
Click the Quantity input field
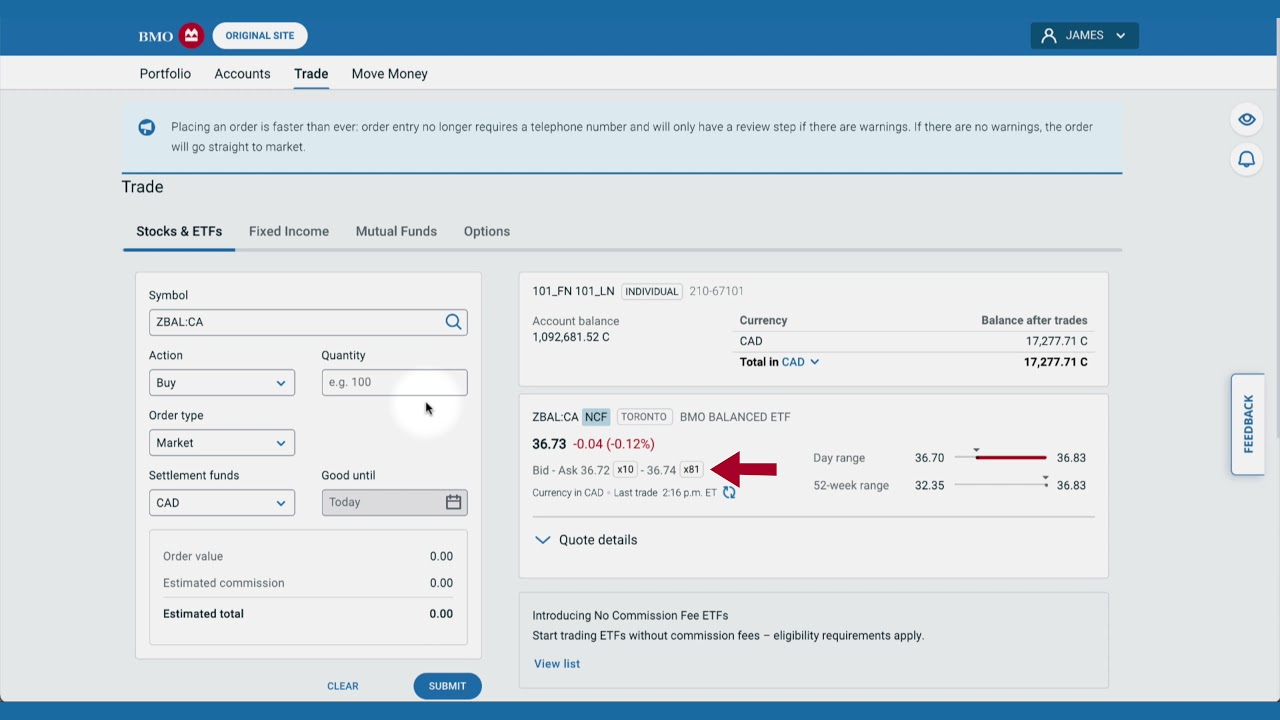click(x=394, y=382)
